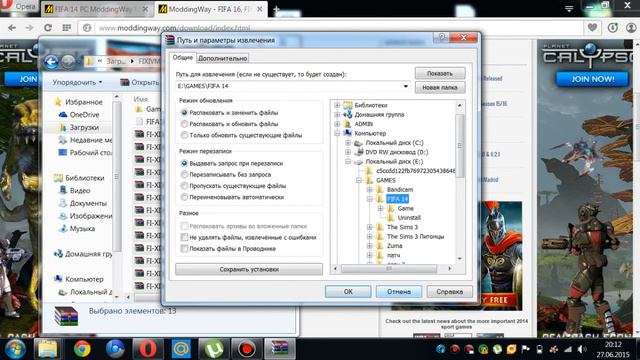Open the Bandicam recorder taskbar icon
This screenshot has width=640, height=360.
click(247, 349)
